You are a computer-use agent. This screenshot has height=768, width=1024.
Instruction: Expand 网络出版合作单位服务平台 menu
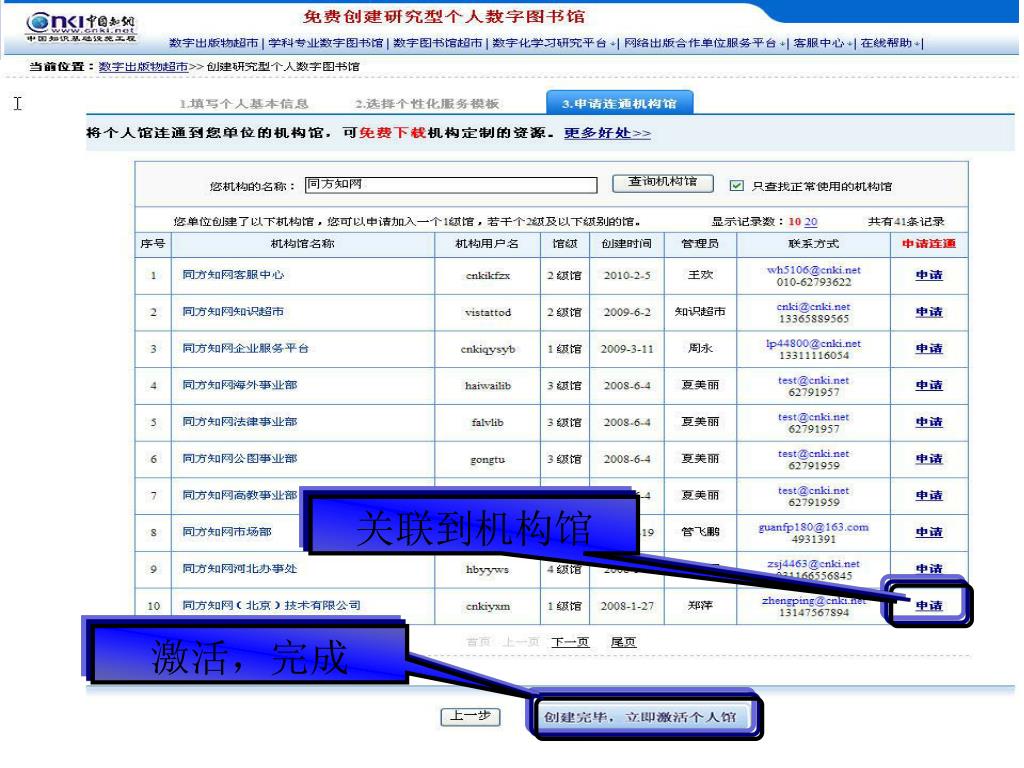[704, 43]
